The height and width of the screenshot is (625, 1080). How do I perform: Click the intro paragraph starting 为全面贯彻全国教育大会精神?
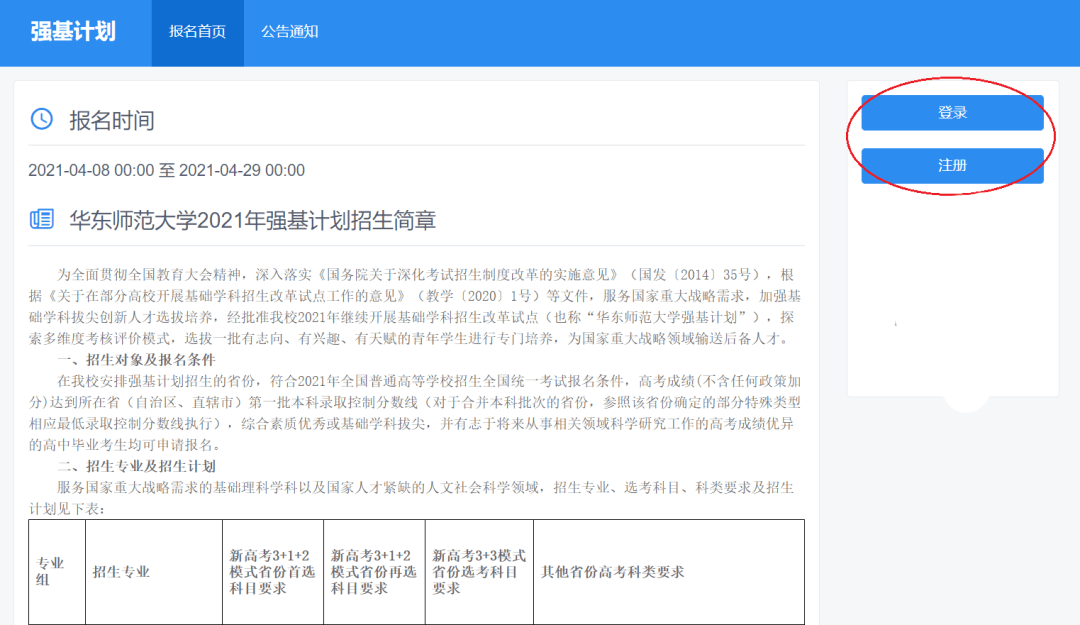(415, 306)
